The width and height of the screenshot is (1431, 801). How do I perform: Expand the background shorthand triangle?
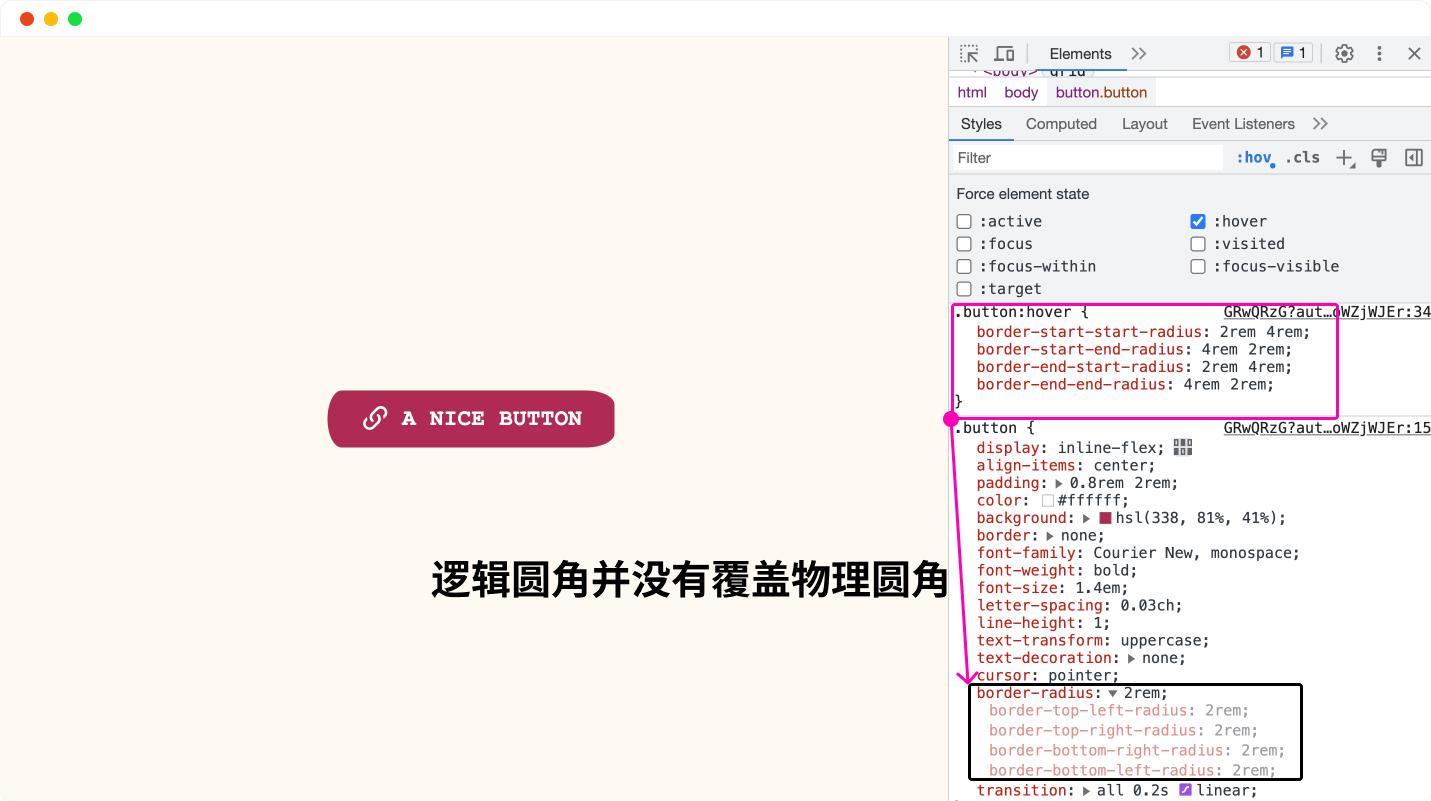point(1086,518)
